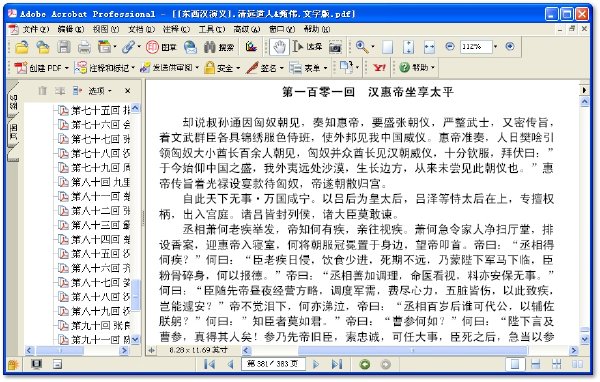Open the 高级 menu

click(x=247, y=29)
